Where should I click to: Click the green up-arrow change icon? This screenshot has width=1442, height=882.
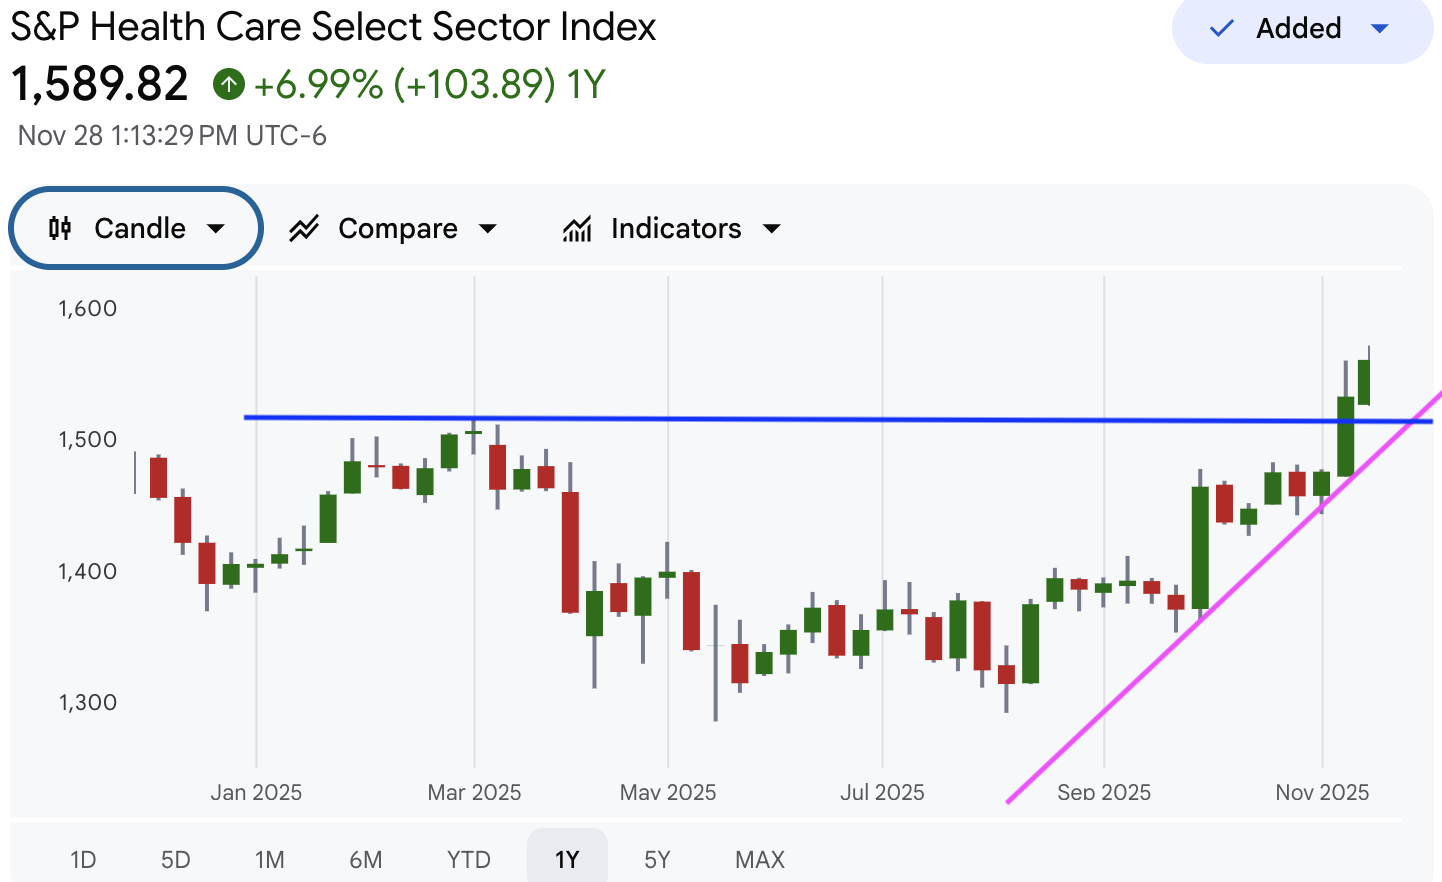point(229,84)
